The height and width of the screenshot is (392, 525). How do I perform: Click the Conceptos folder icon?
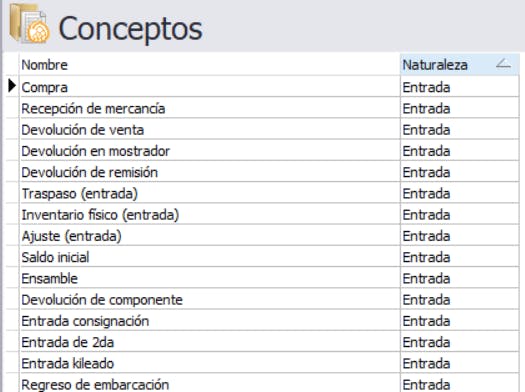click(29, 23)
